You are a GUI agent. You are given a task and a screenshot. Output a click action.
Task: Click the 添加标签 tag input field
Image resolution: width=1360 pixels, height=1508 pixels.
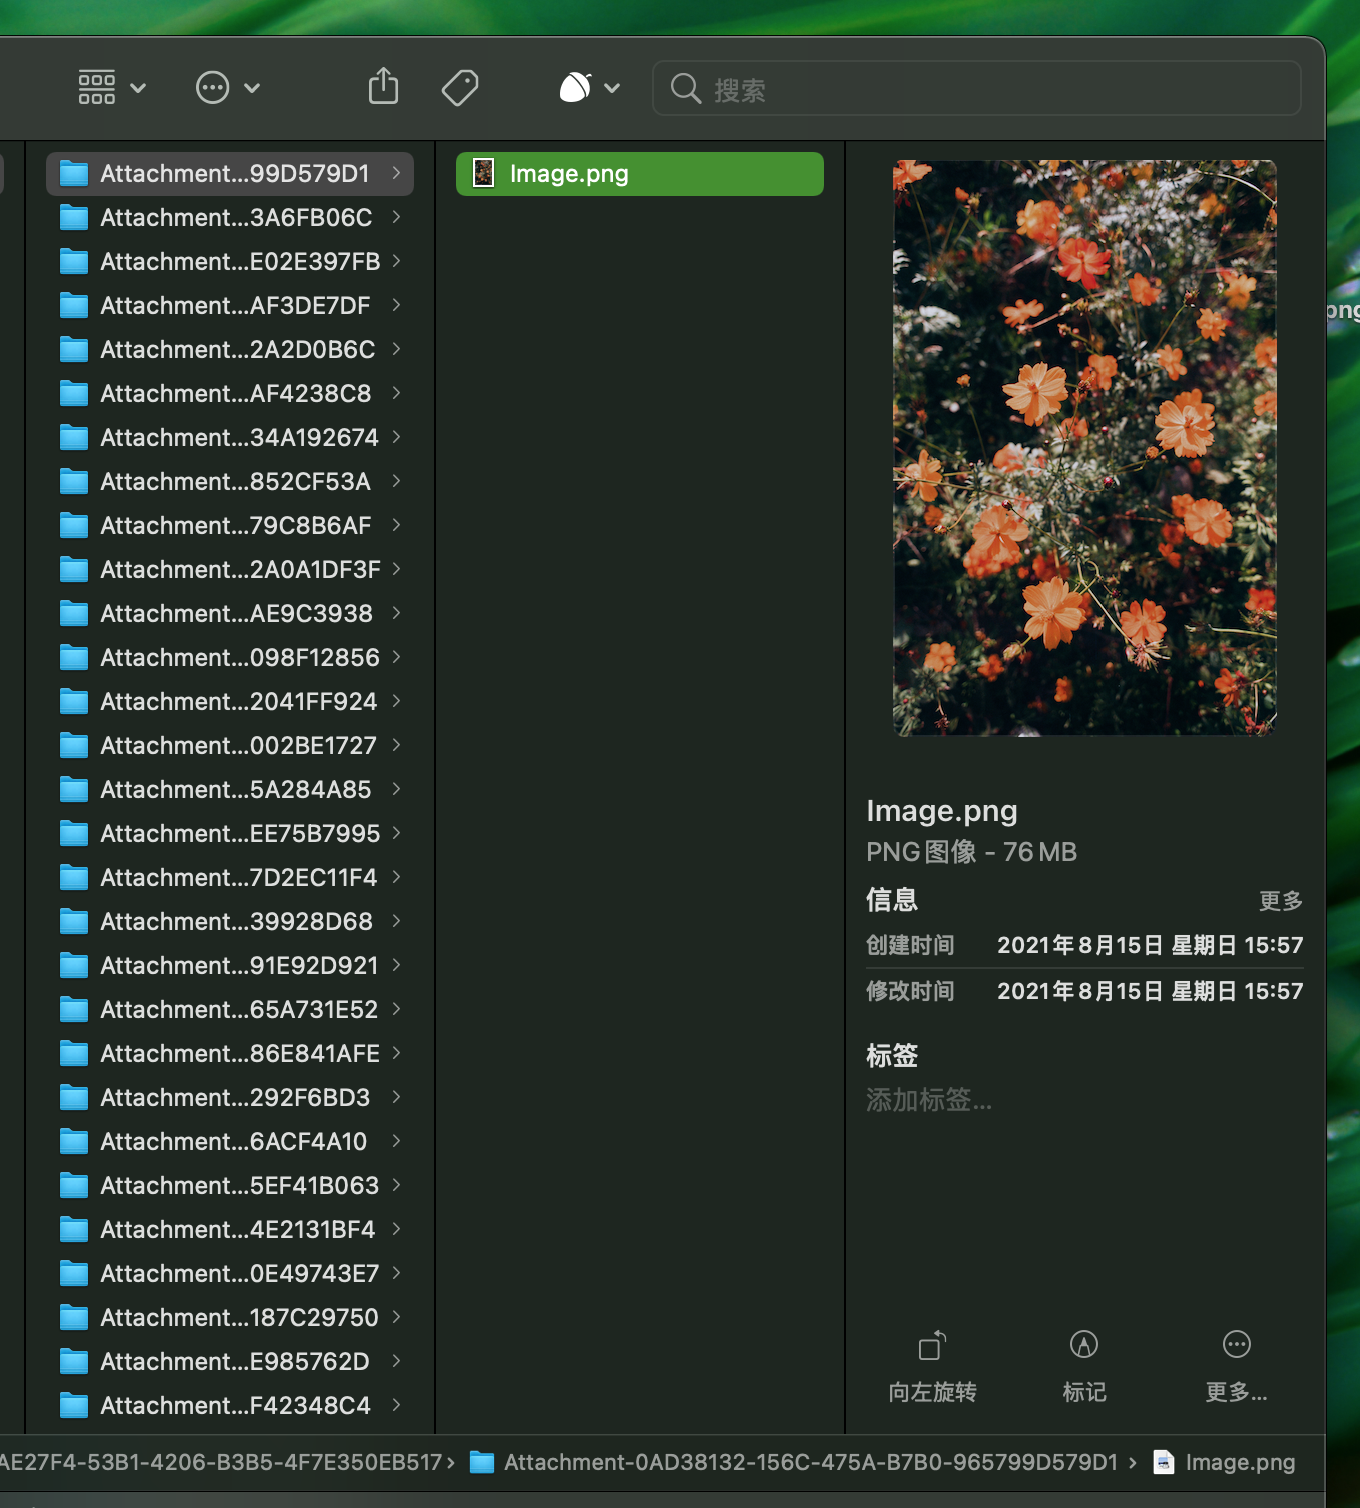pos(929,1100)
